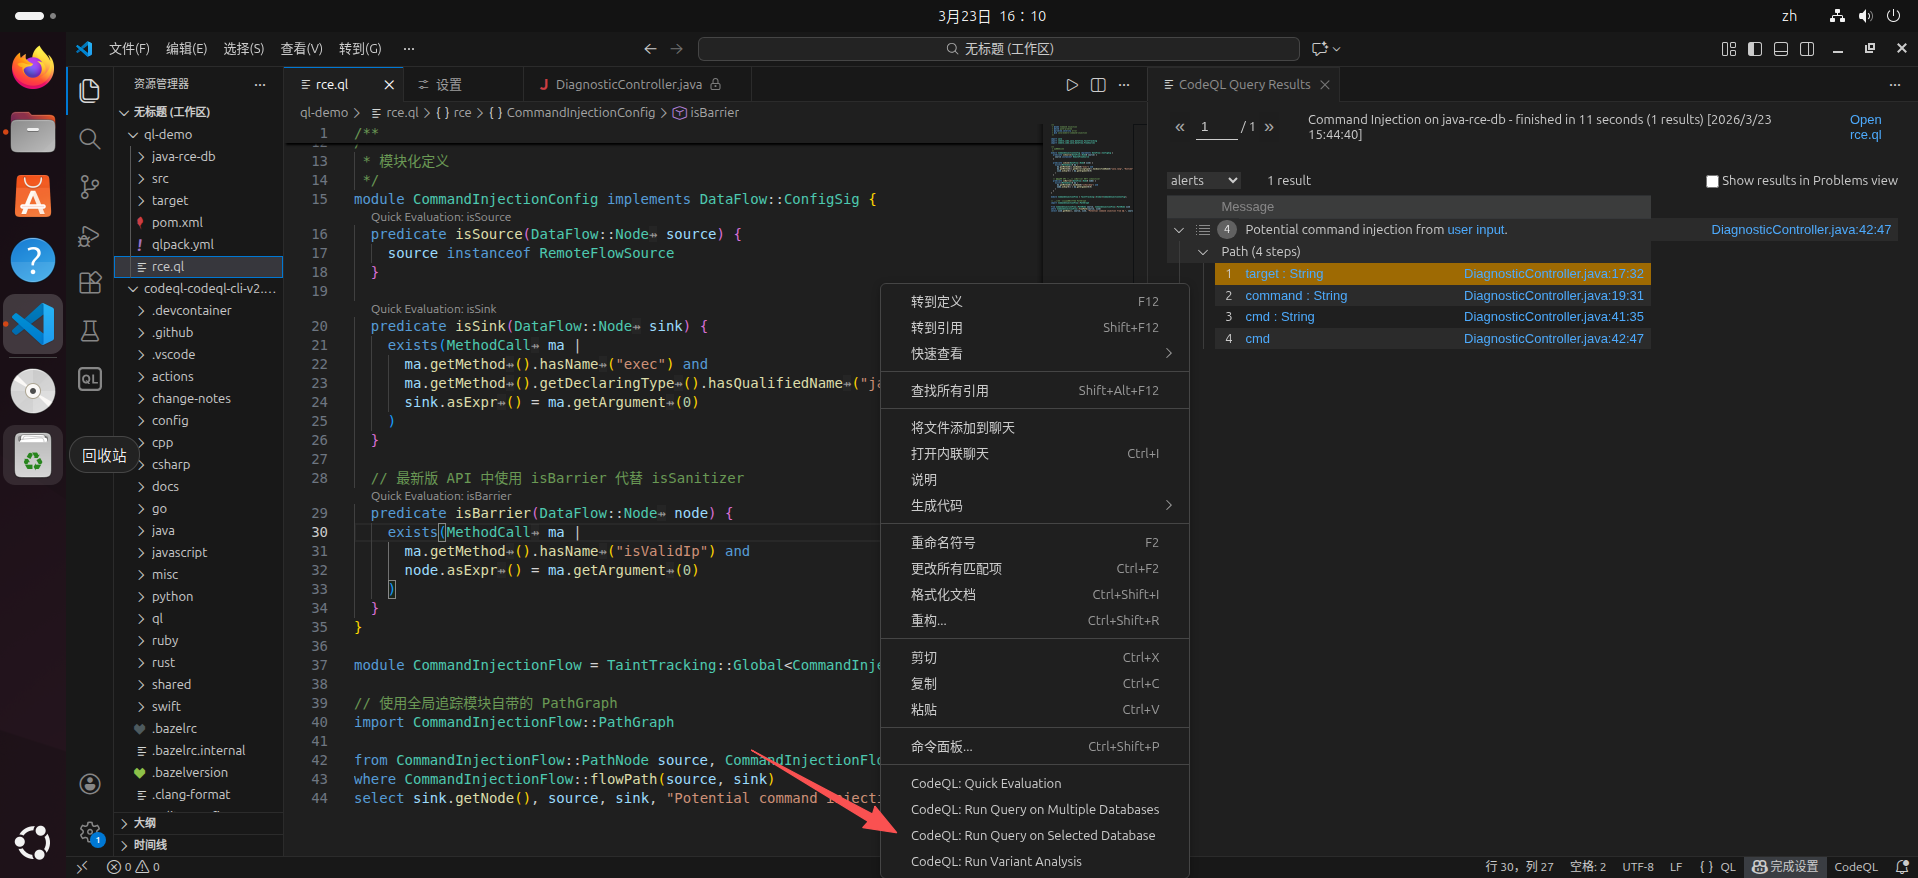Launch Firefox from the Ubuntu dock
This screenshot has width=1918, height=878.
[x=33, y=69]
